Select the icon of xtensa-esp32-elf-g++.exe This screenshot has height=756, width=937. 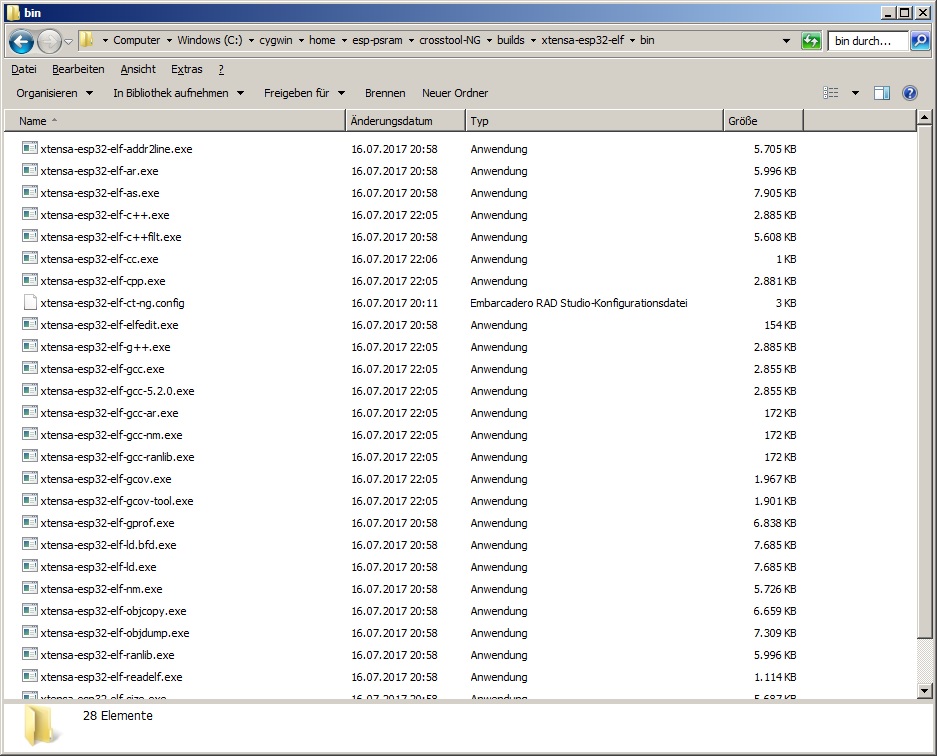click(30, 346)
